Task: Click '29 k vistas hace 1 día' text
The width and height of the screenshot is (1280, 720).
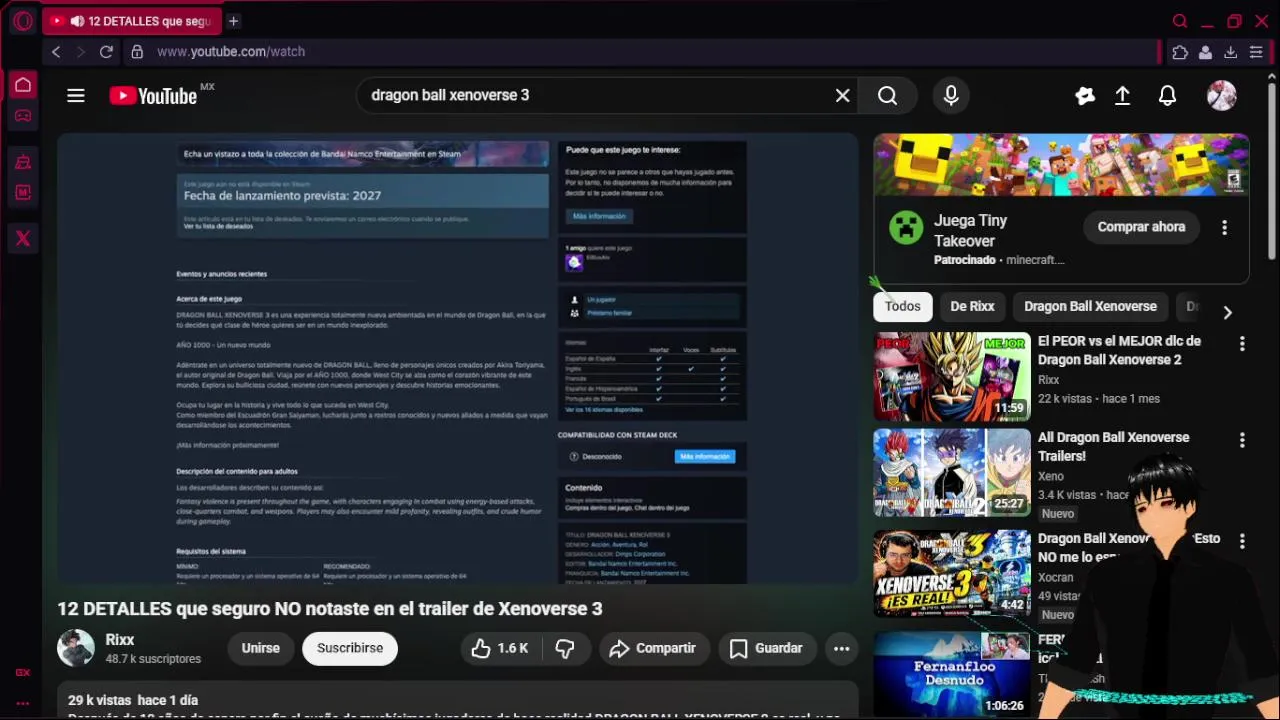Action: pos(133,700)
